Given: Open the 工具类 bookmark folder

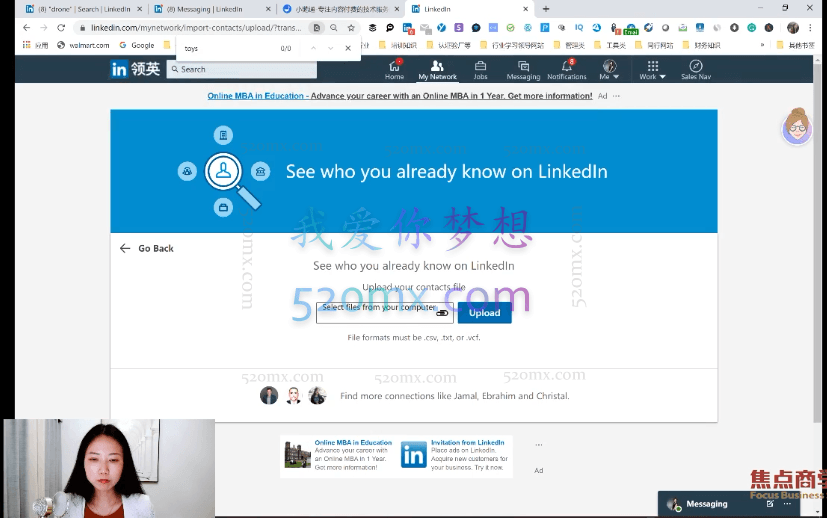Looking at the screenshot, I should click(610, 45).
